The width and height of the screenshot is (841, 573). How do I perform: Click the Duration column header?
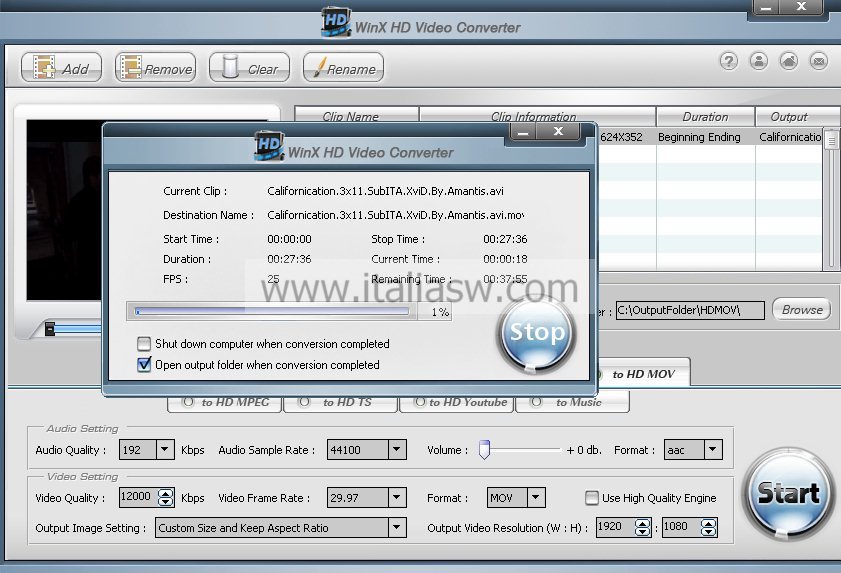click(x=705, y=116)
